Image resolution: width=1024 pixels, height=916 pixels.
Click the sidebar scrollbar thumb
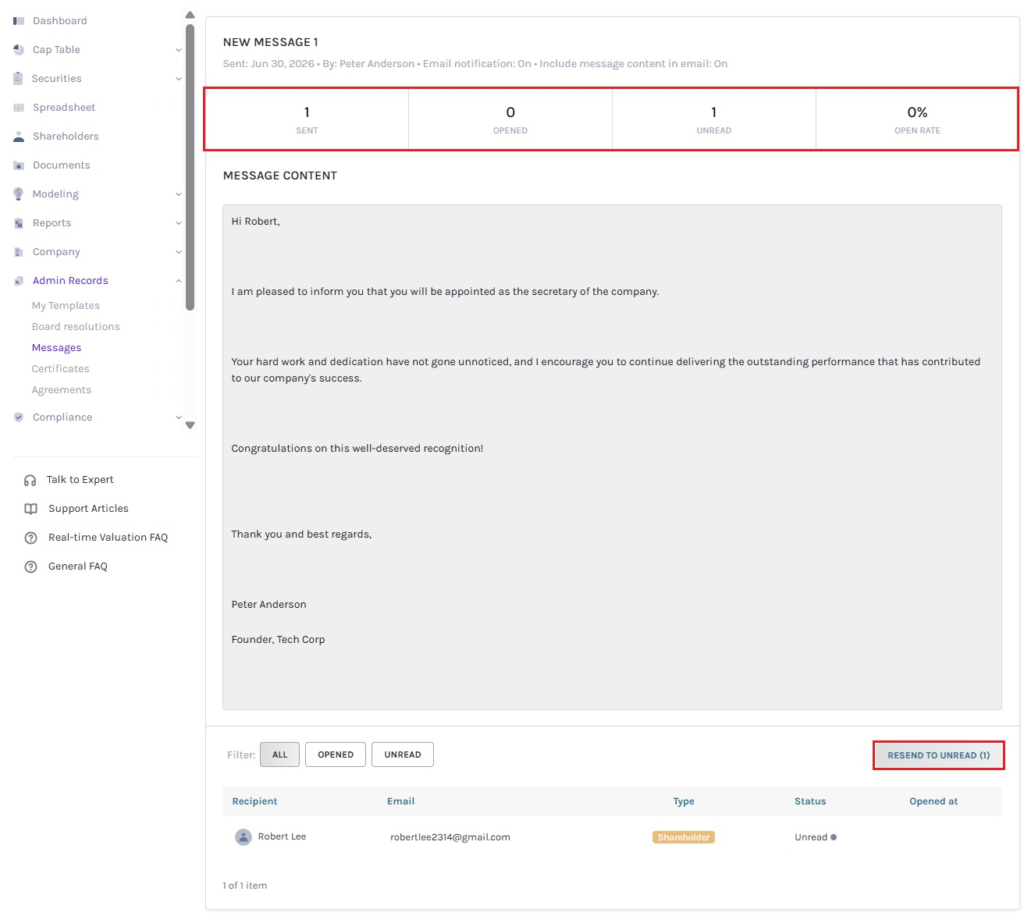point(190,167)
